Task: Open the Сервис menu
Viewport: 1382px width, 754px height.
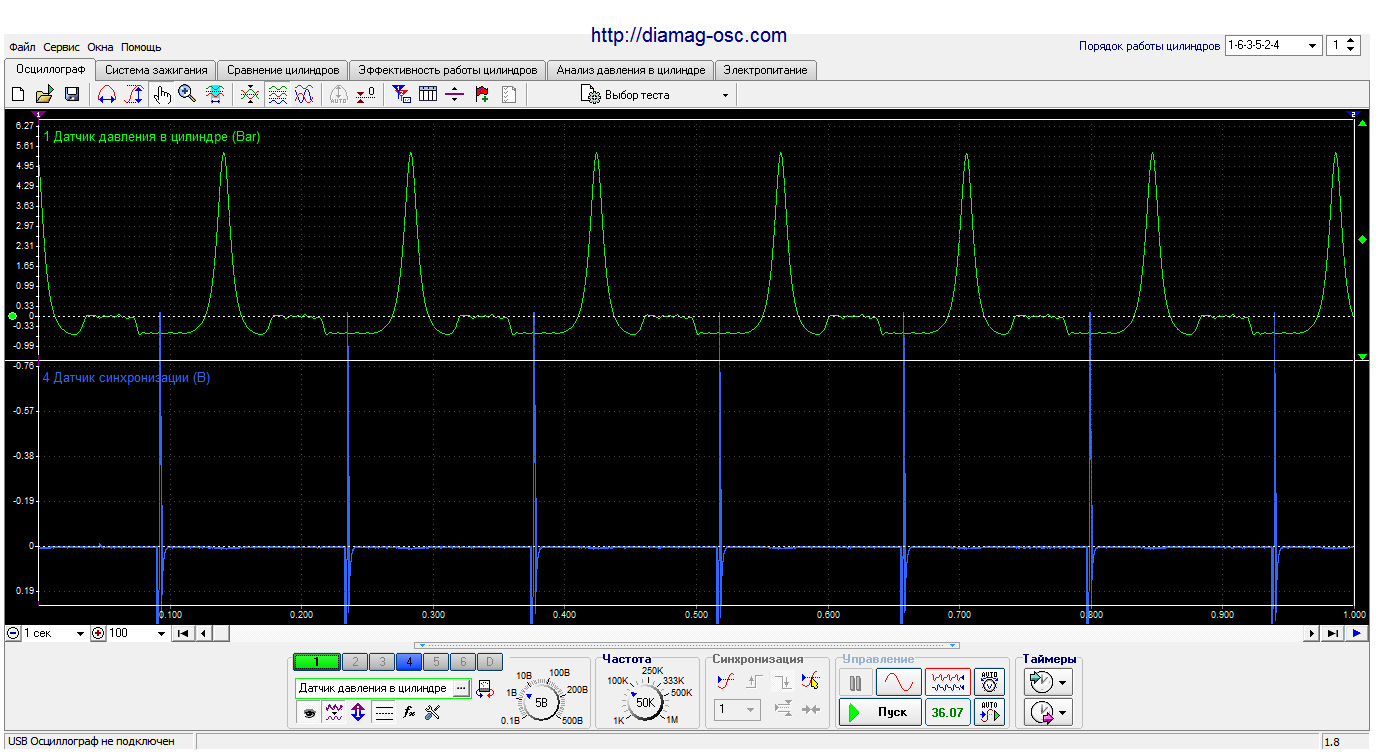Action: click(62, 47)
